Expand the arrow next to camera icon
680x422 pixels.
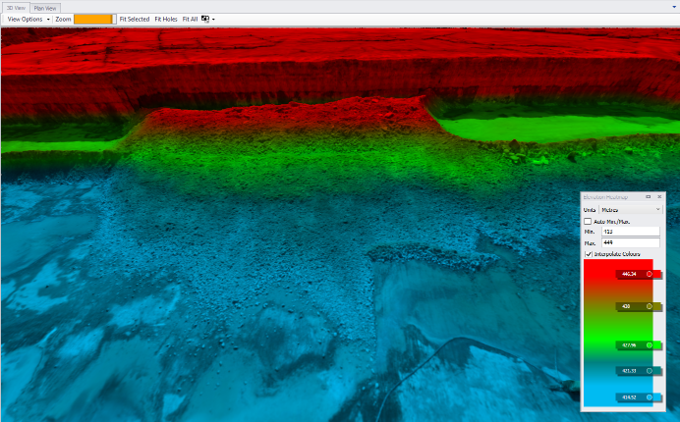point(213,20)
